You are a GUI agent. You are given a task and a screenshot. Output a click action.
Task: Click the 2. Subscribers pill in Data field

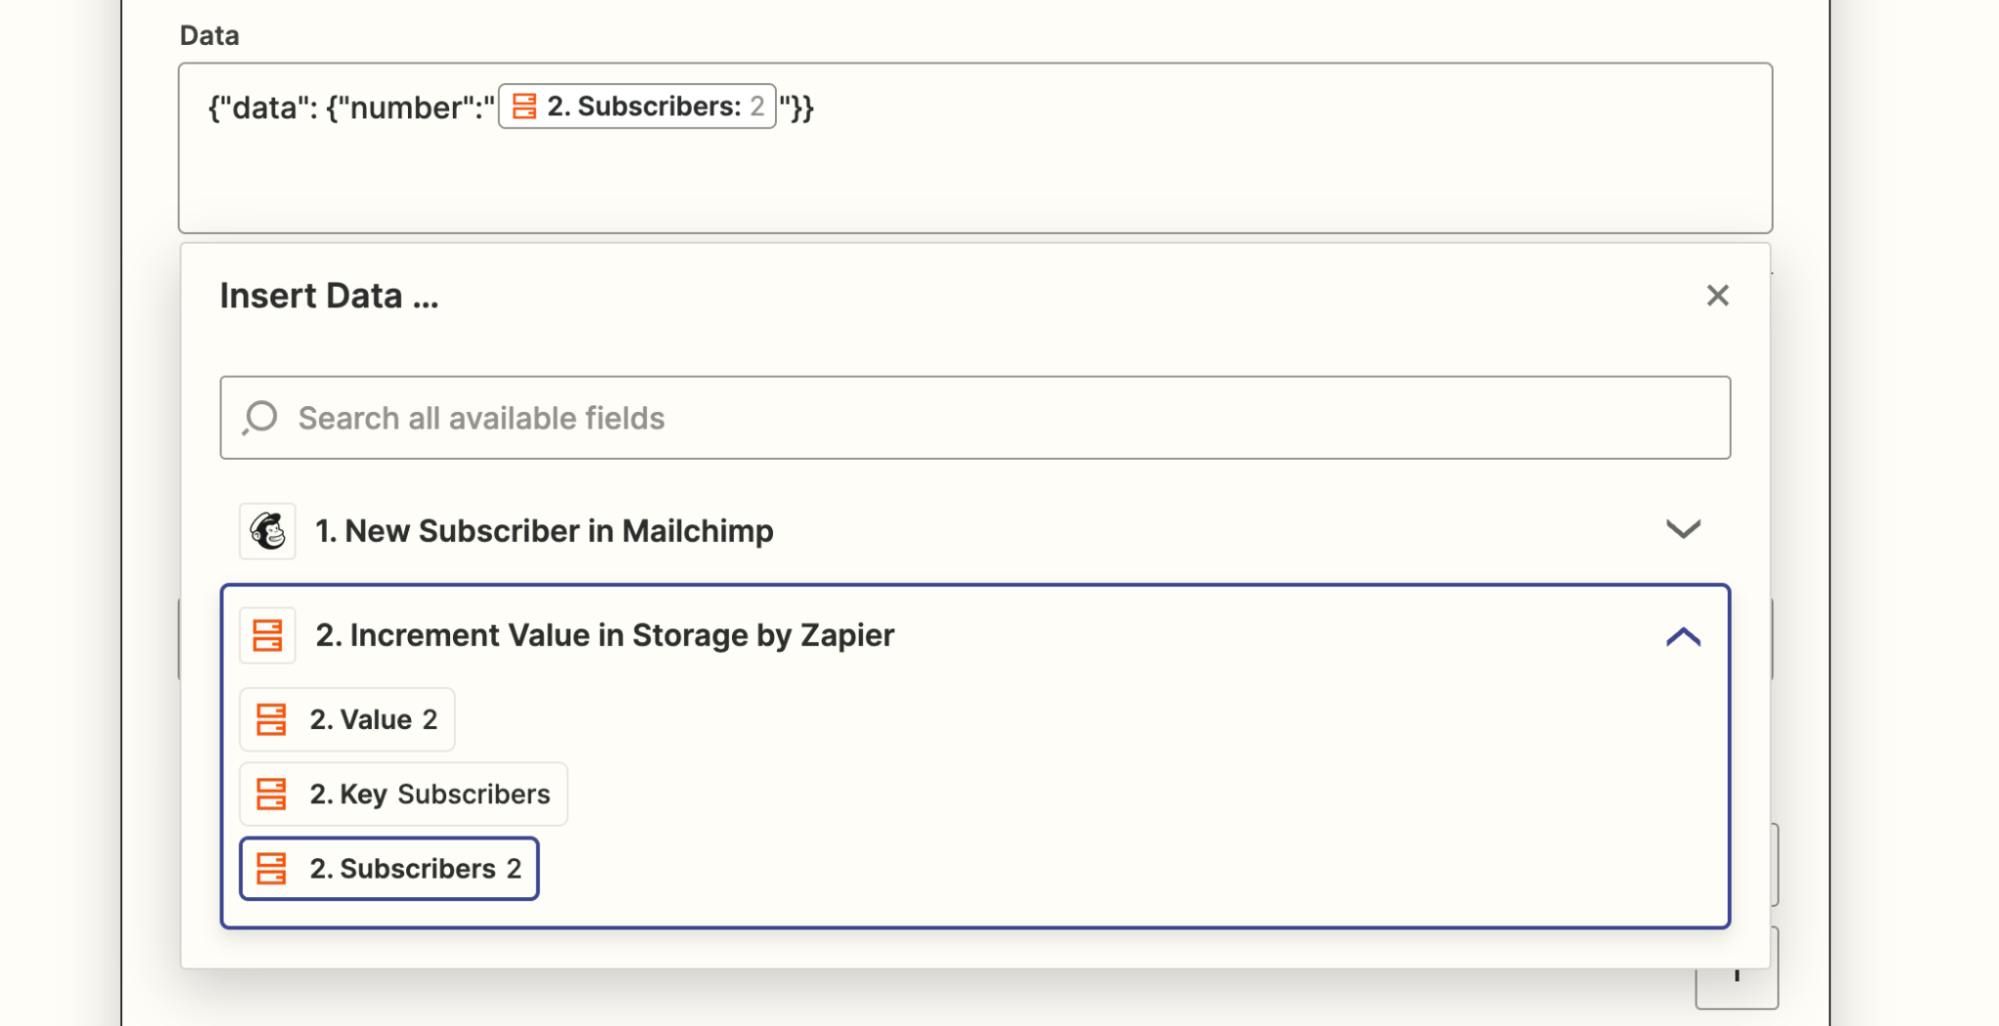(637, 106)
